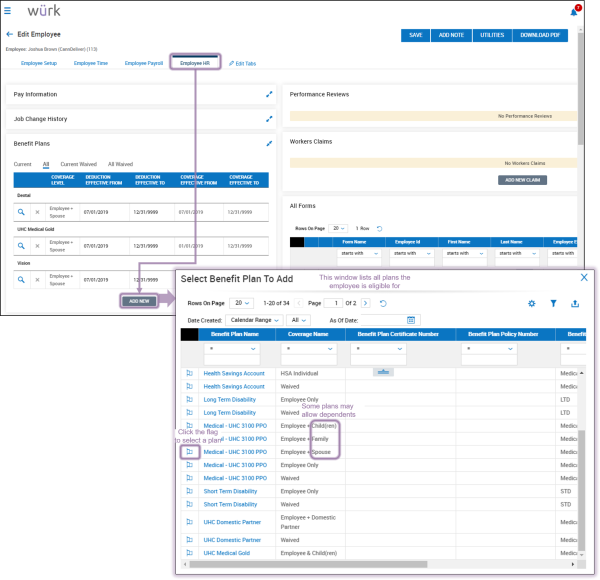Remove UHC Medical Gold plan via X icon

pos(37,246)
